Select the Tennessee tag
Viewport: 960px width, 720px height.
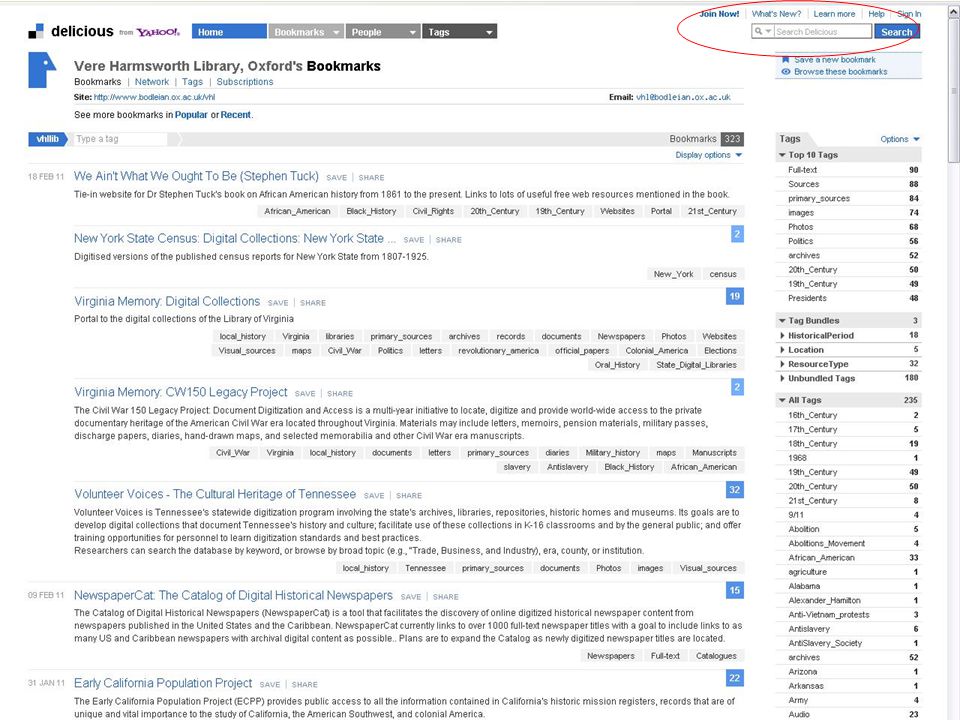pyautogui.click(x=426, y=568)
